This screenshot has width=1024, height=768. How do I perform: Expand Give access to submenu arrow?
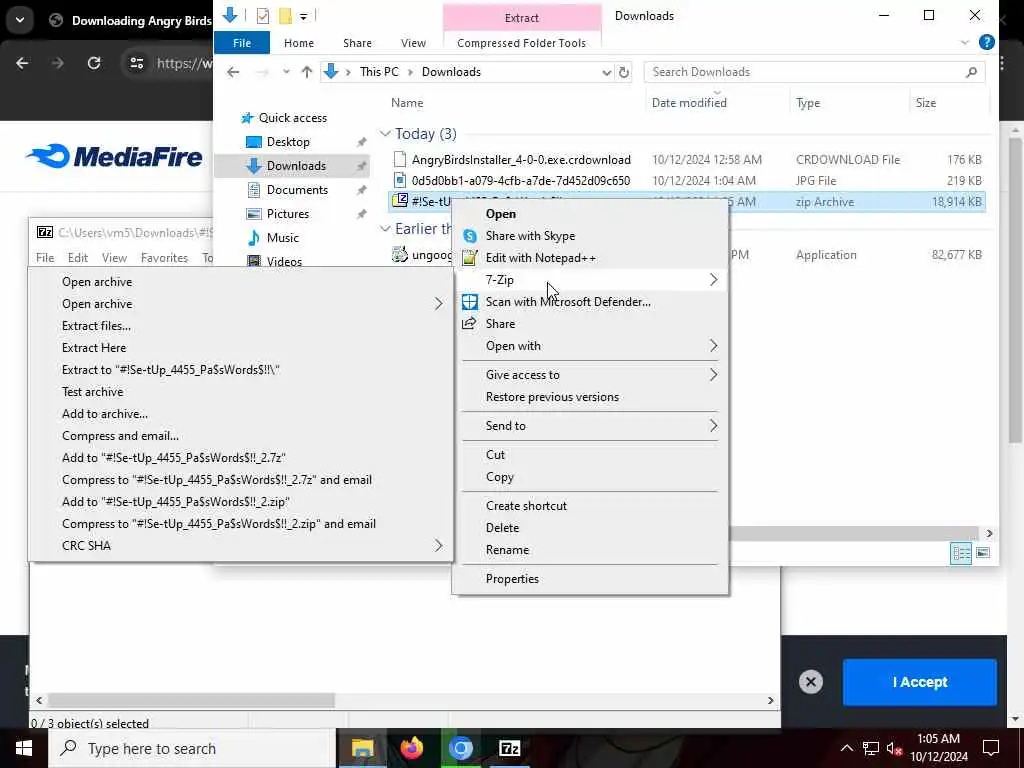[713, 375]
